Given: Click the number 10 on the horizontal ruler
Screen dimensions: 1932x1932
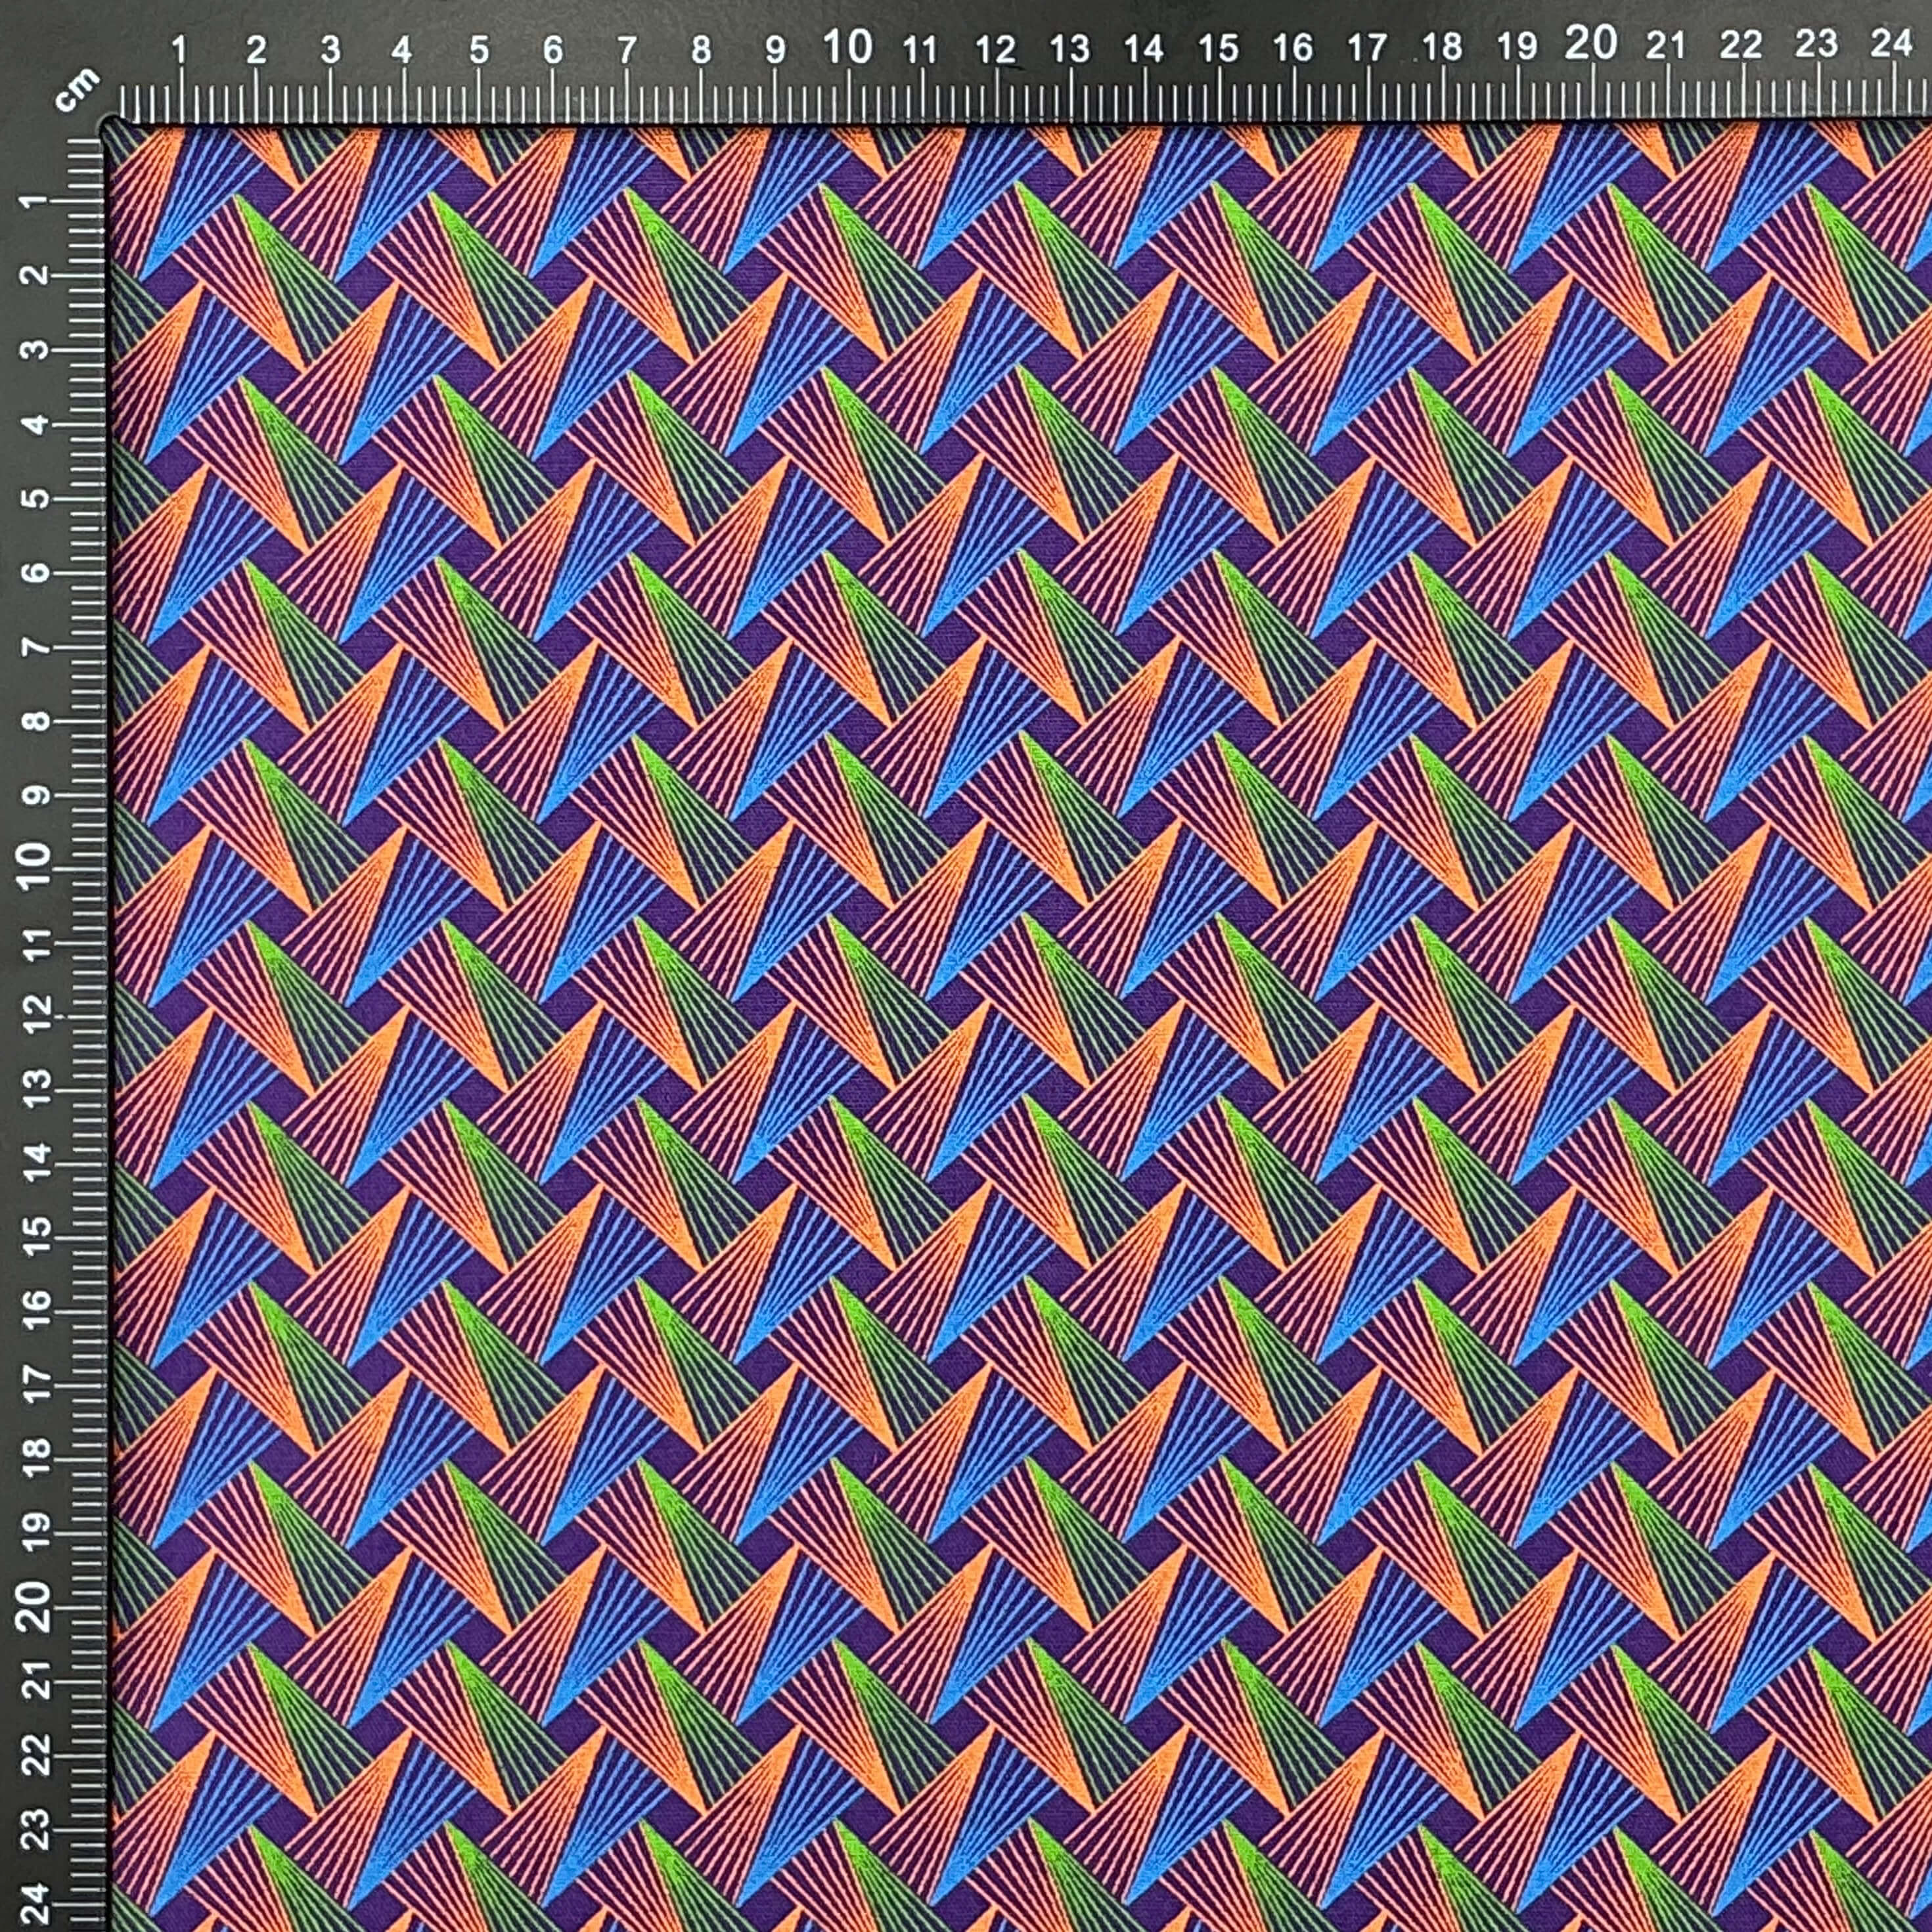Looking at the screenshot, I should 848,47.
